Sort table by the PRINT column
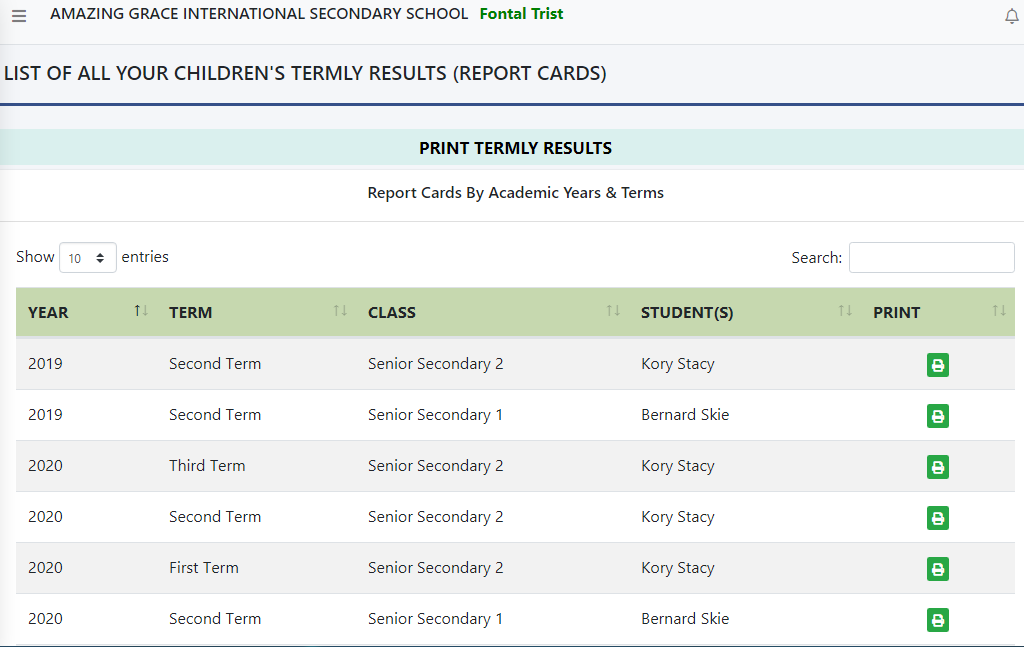The image size is (1024, 647). 896,312
